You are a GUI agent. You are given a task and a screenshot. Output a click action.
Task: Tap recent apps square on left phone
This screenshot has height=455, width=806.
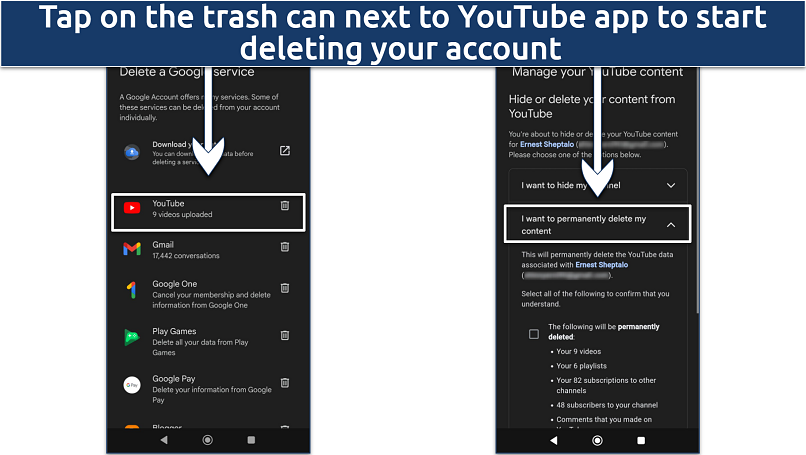click(x=251, y=440)
